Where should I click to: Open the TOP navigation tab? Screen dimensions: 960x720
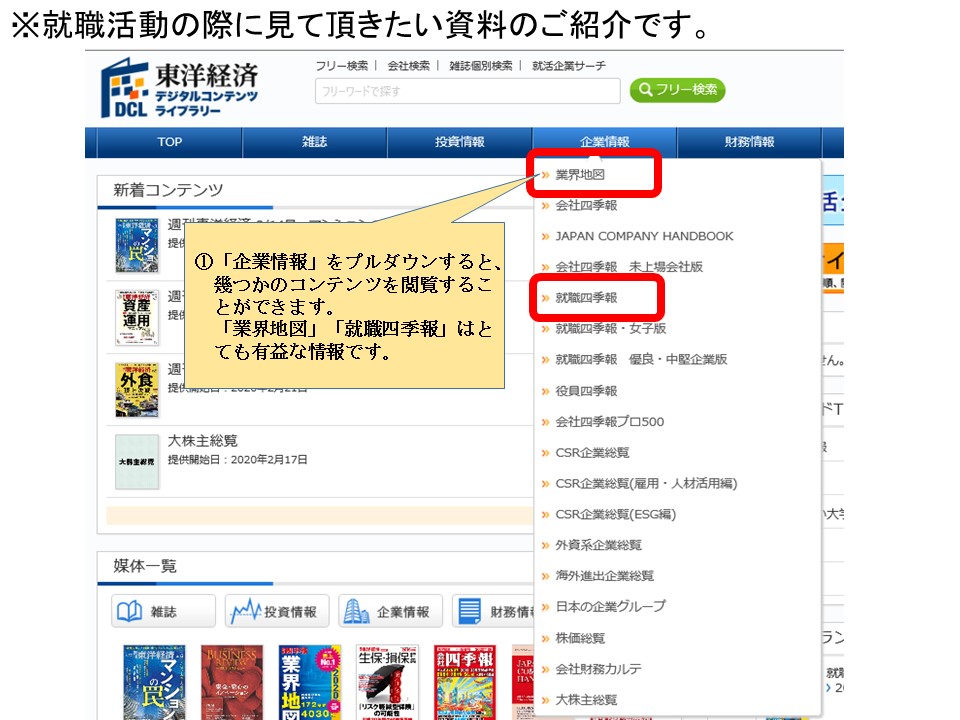[170, 142]
